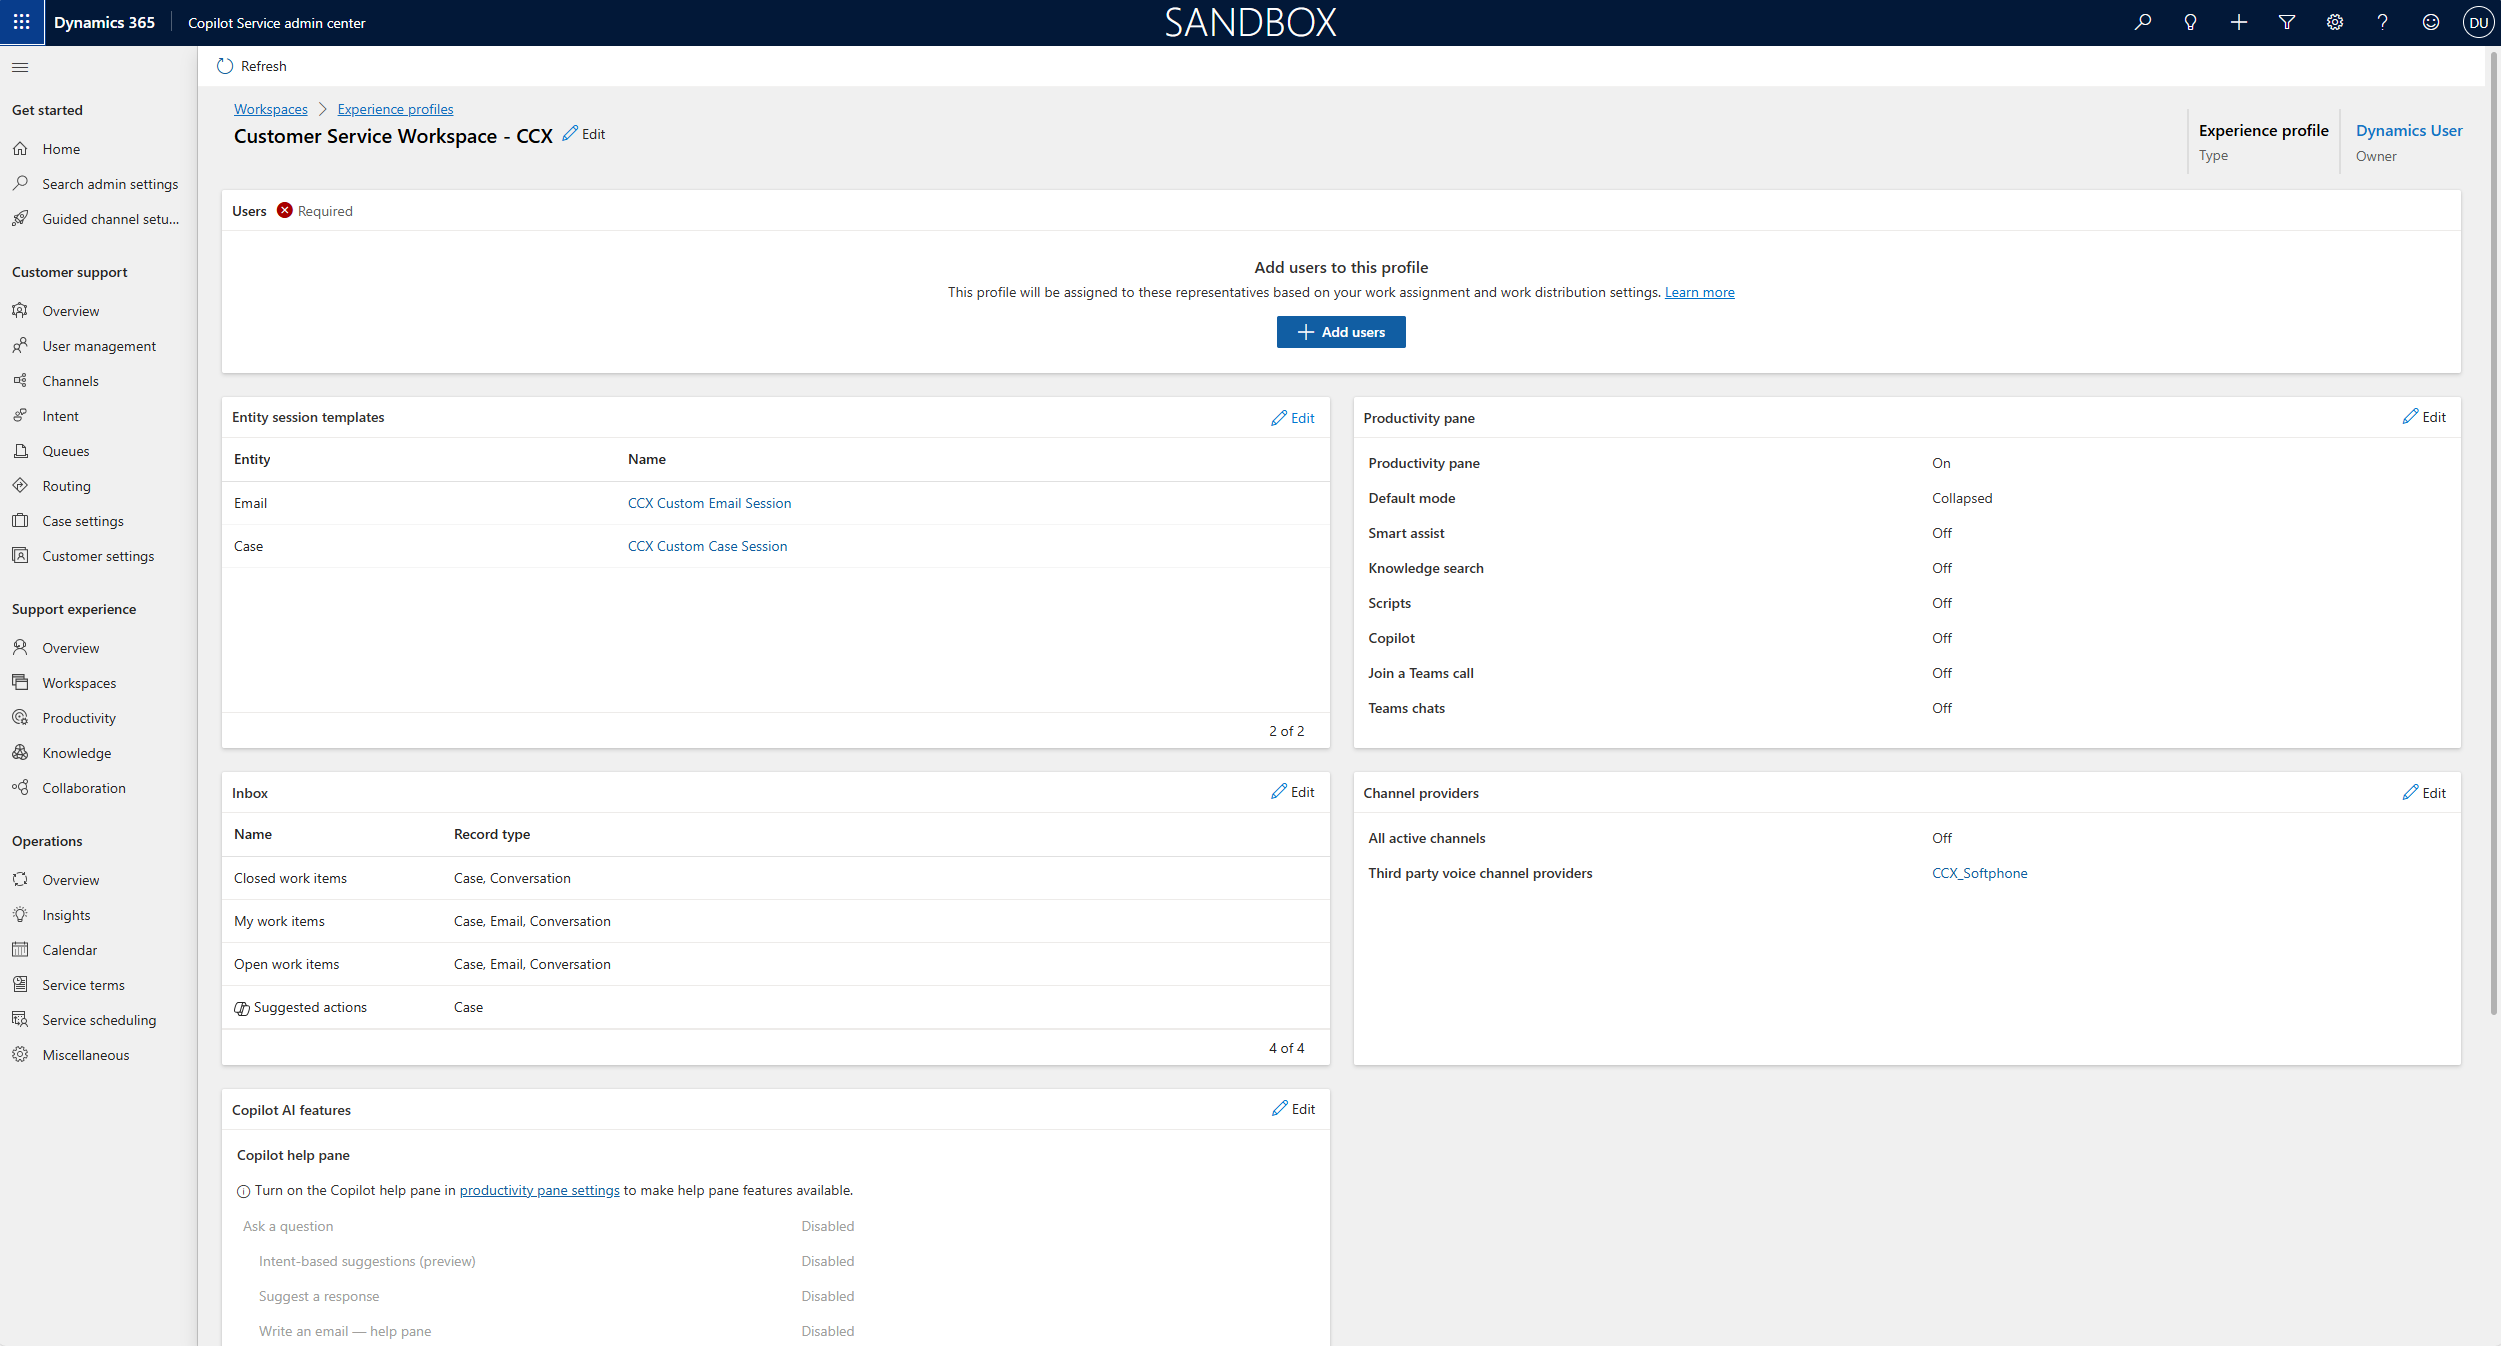Click the search magnifier icon in header
This screenshot has height=1346, width=2501.
point(2142,22)
